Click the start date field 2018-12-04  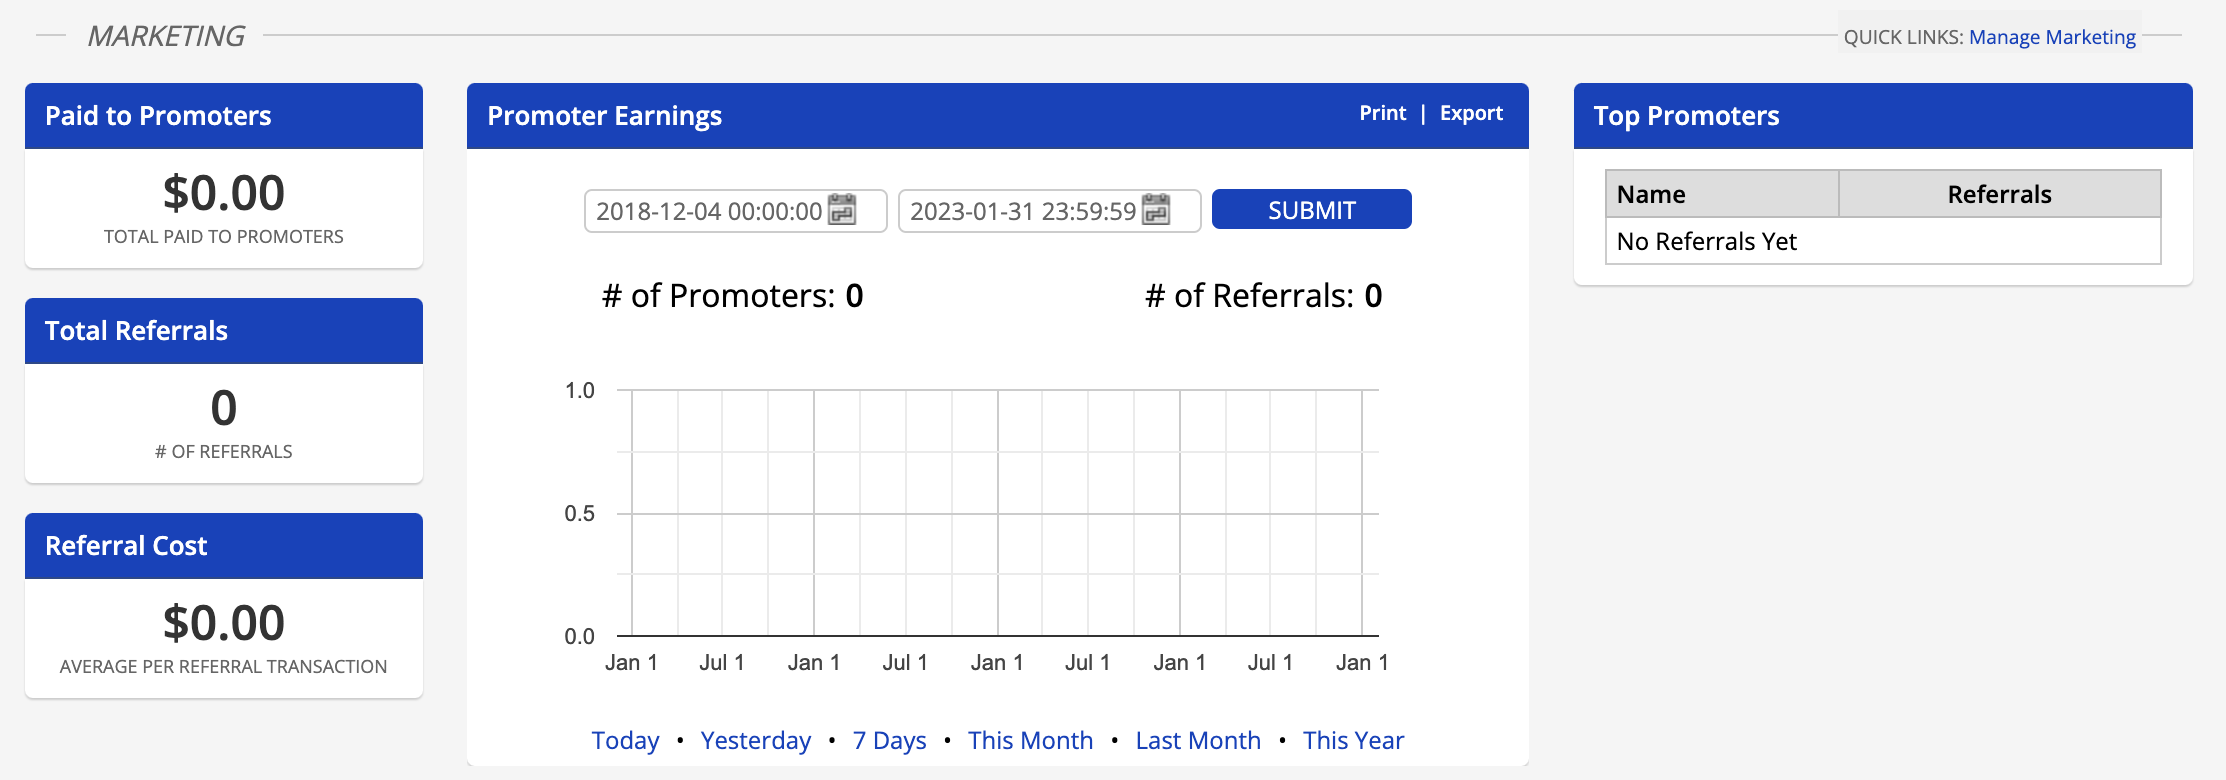pyautogui.click(x=708, y=211)
